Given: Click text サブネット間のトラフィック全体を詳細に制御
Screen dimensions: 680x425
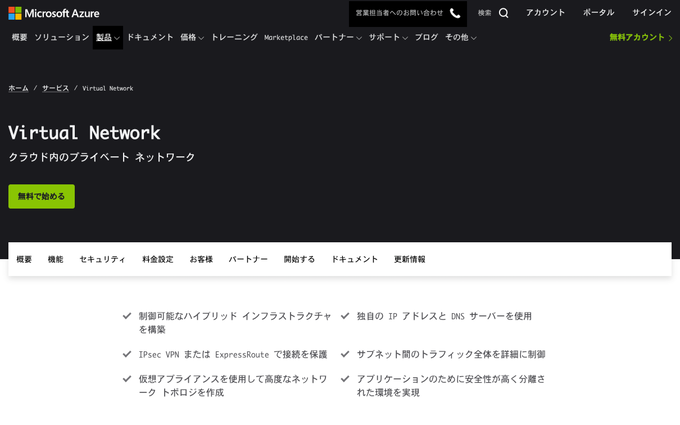Looking at the screenshot, I should click(x=451, y=354).
